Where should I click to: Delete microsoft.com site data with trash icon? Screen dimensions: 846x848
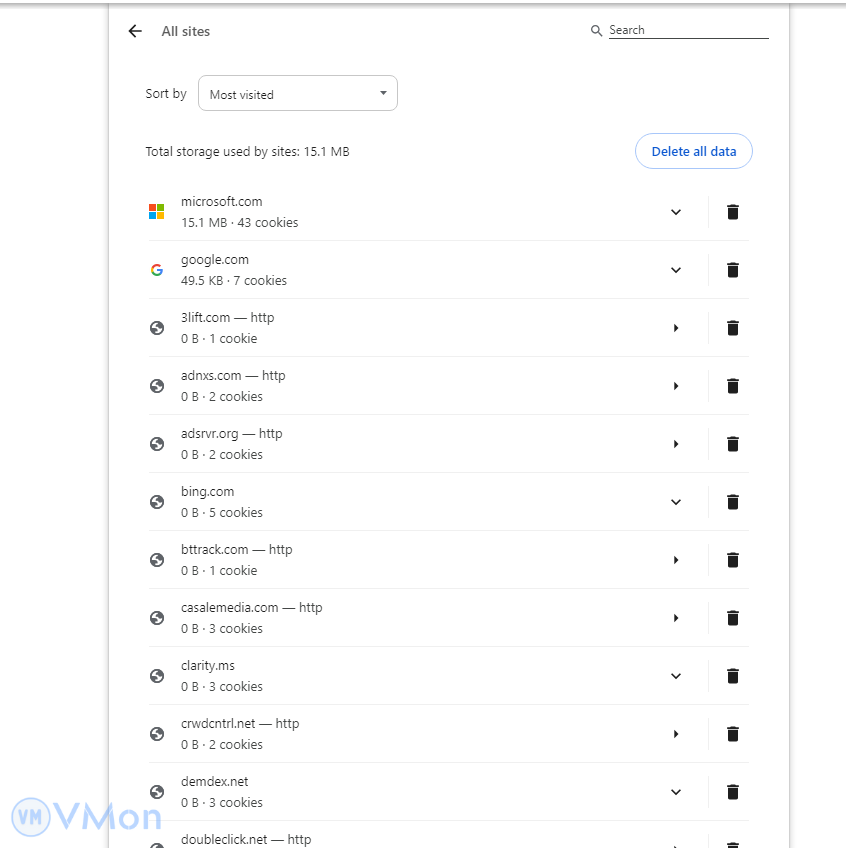733,212
